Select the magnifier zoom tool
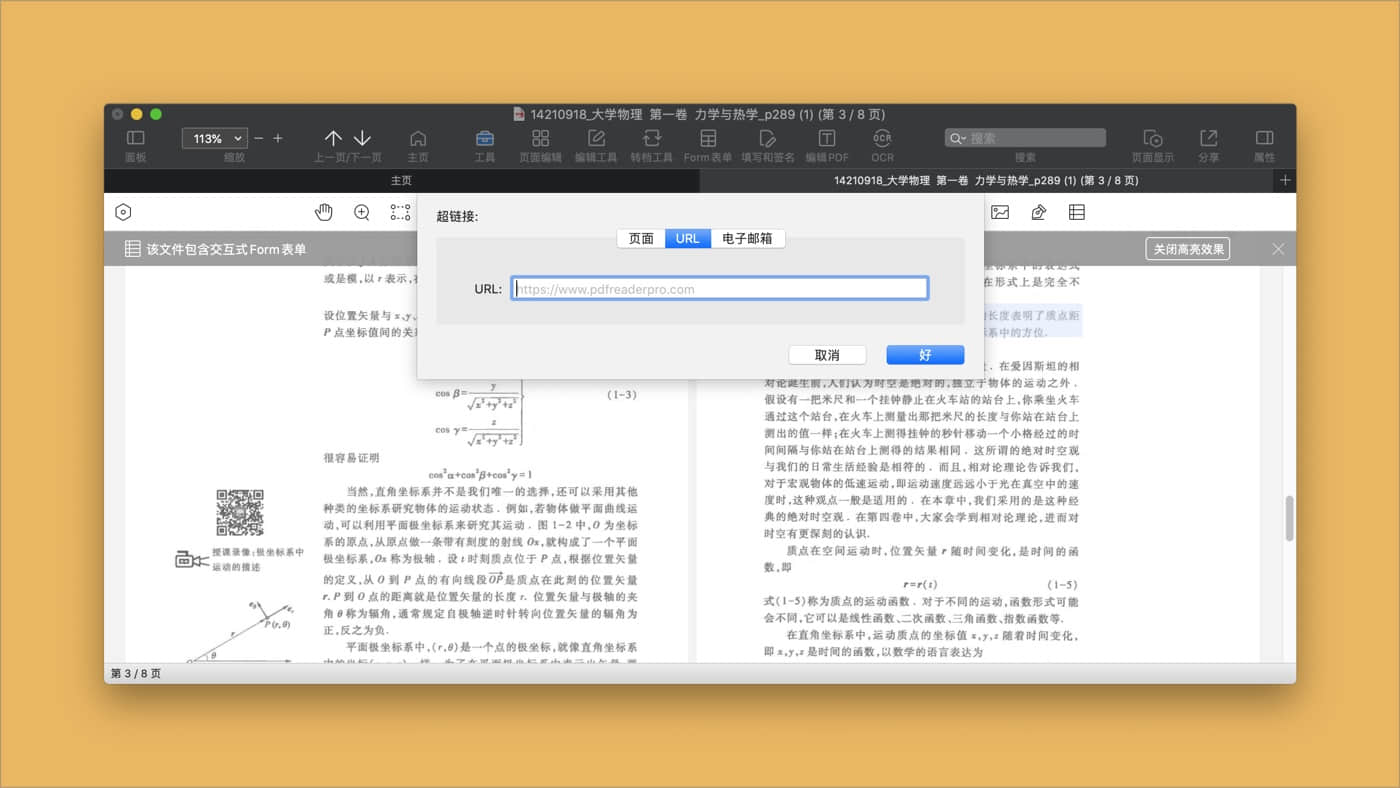The height and width of the screenshot is (788, 1400). point(362,212)
